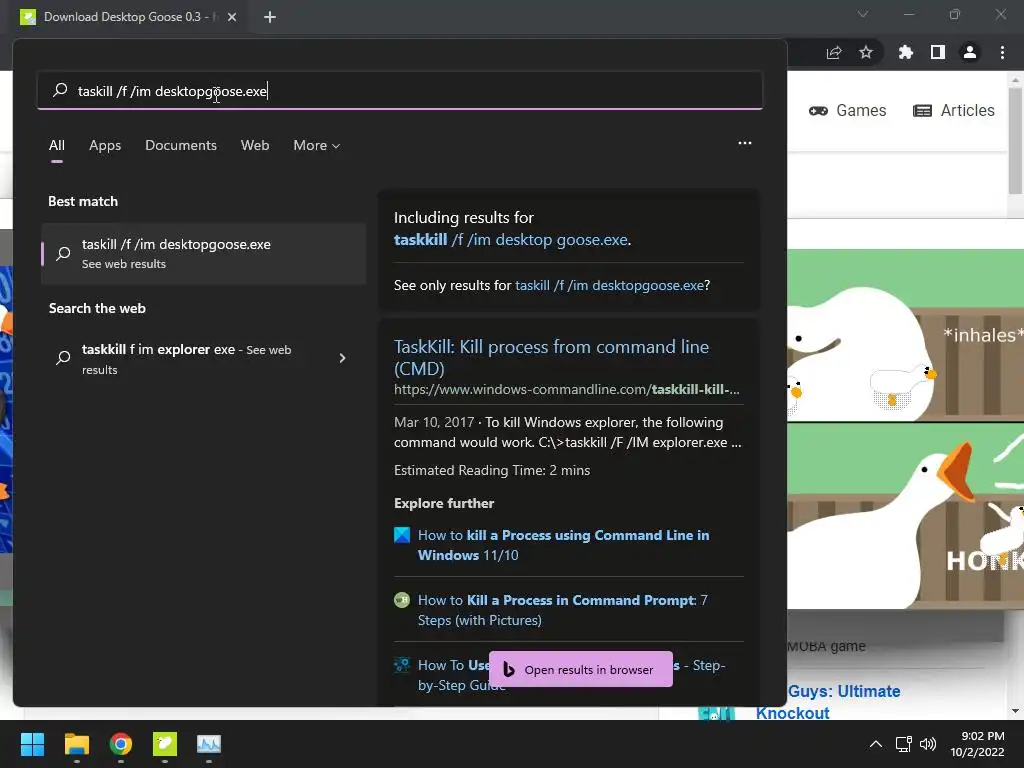This screenshot has width=1024, height=768.
Task: Open How to kill a Process using Command Line link
Action: [564, 545]
